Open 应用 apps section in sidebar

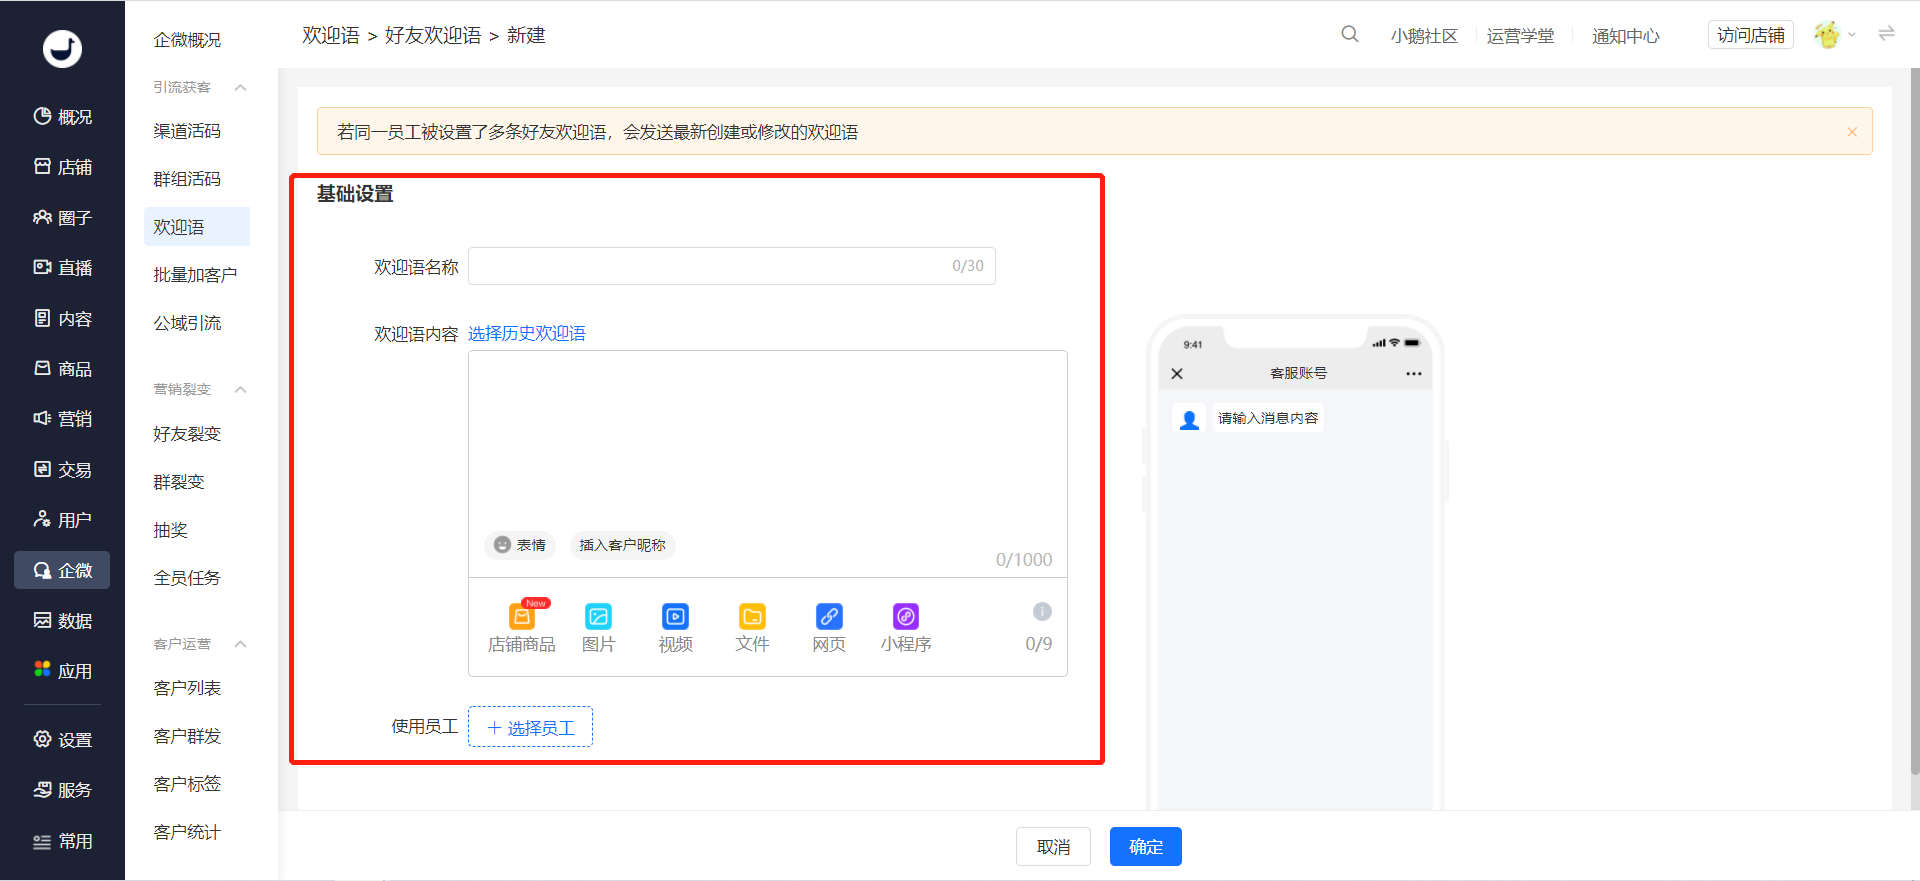tap(62, 671)
